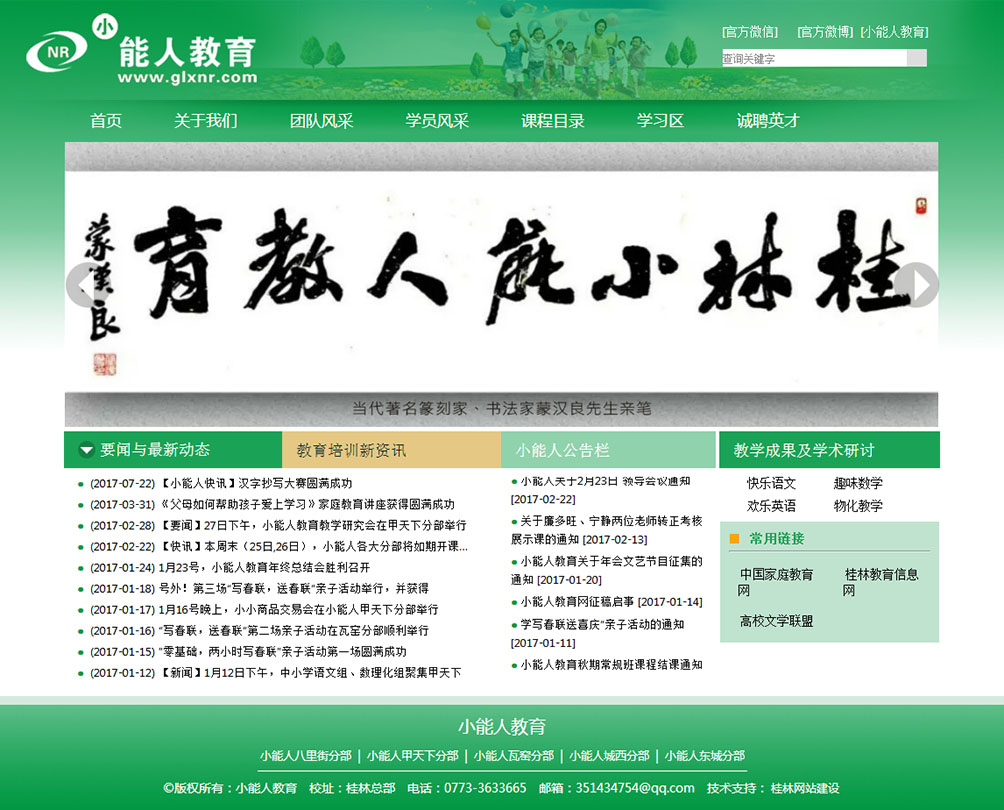Viewport: 1004px width, 810px height.
Task: Click the search submit button
Action: click(916, 58)
